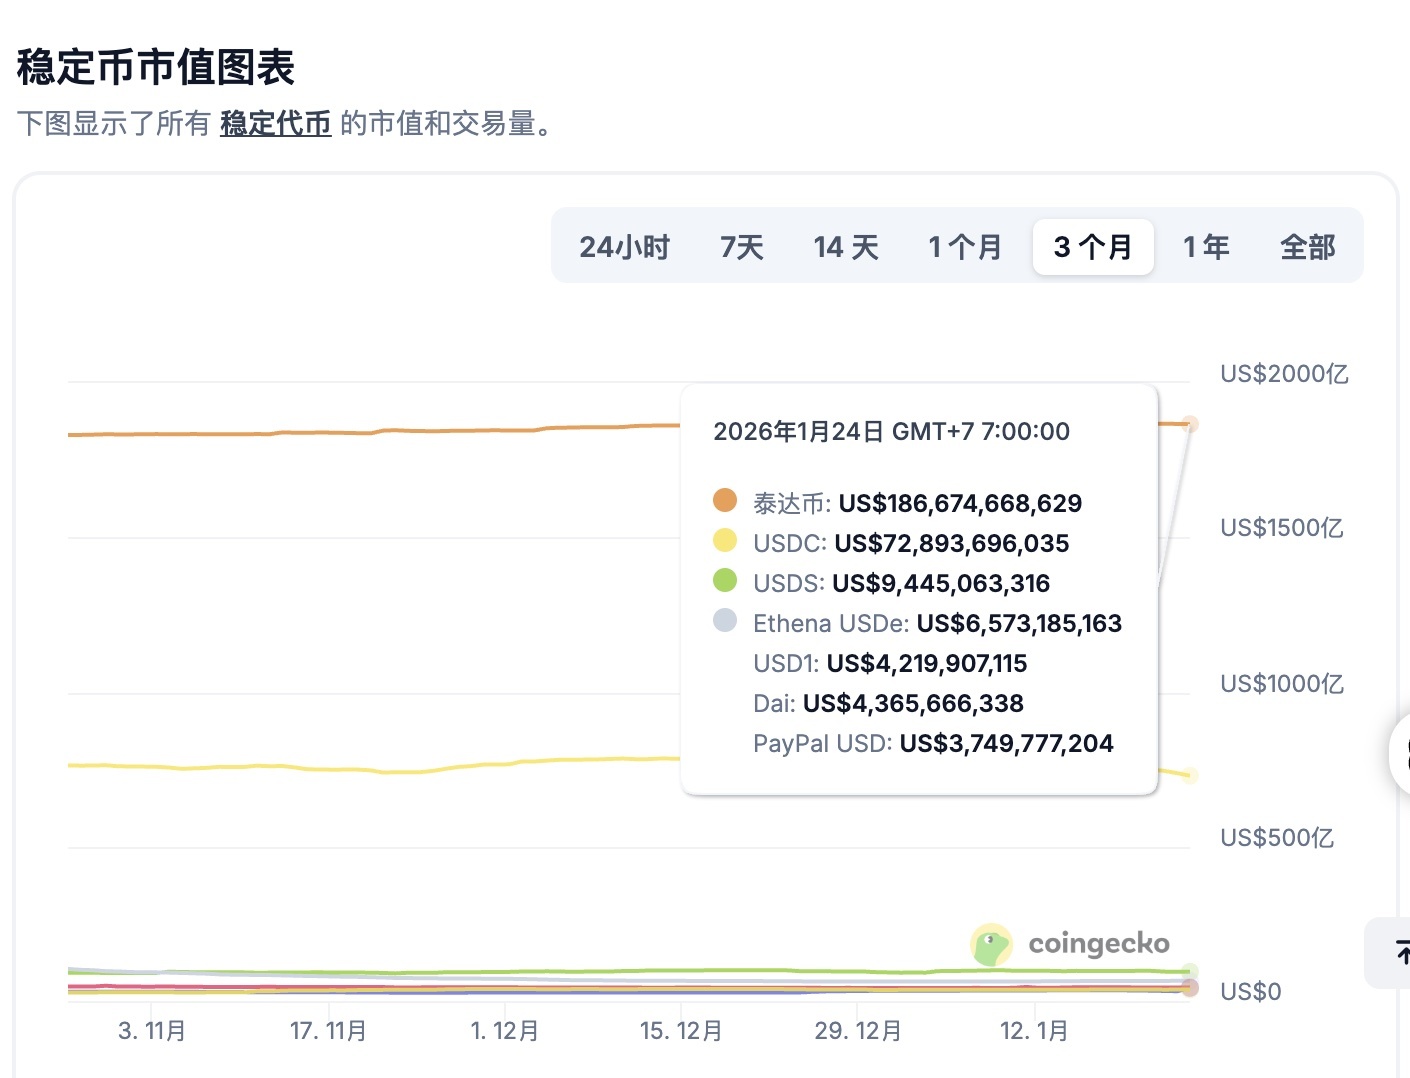Image resolution: width=1410 pixels, height=1078 pixels.
Task: Click the US$2000亿 axis label
Action: [x=1284, y=374]
